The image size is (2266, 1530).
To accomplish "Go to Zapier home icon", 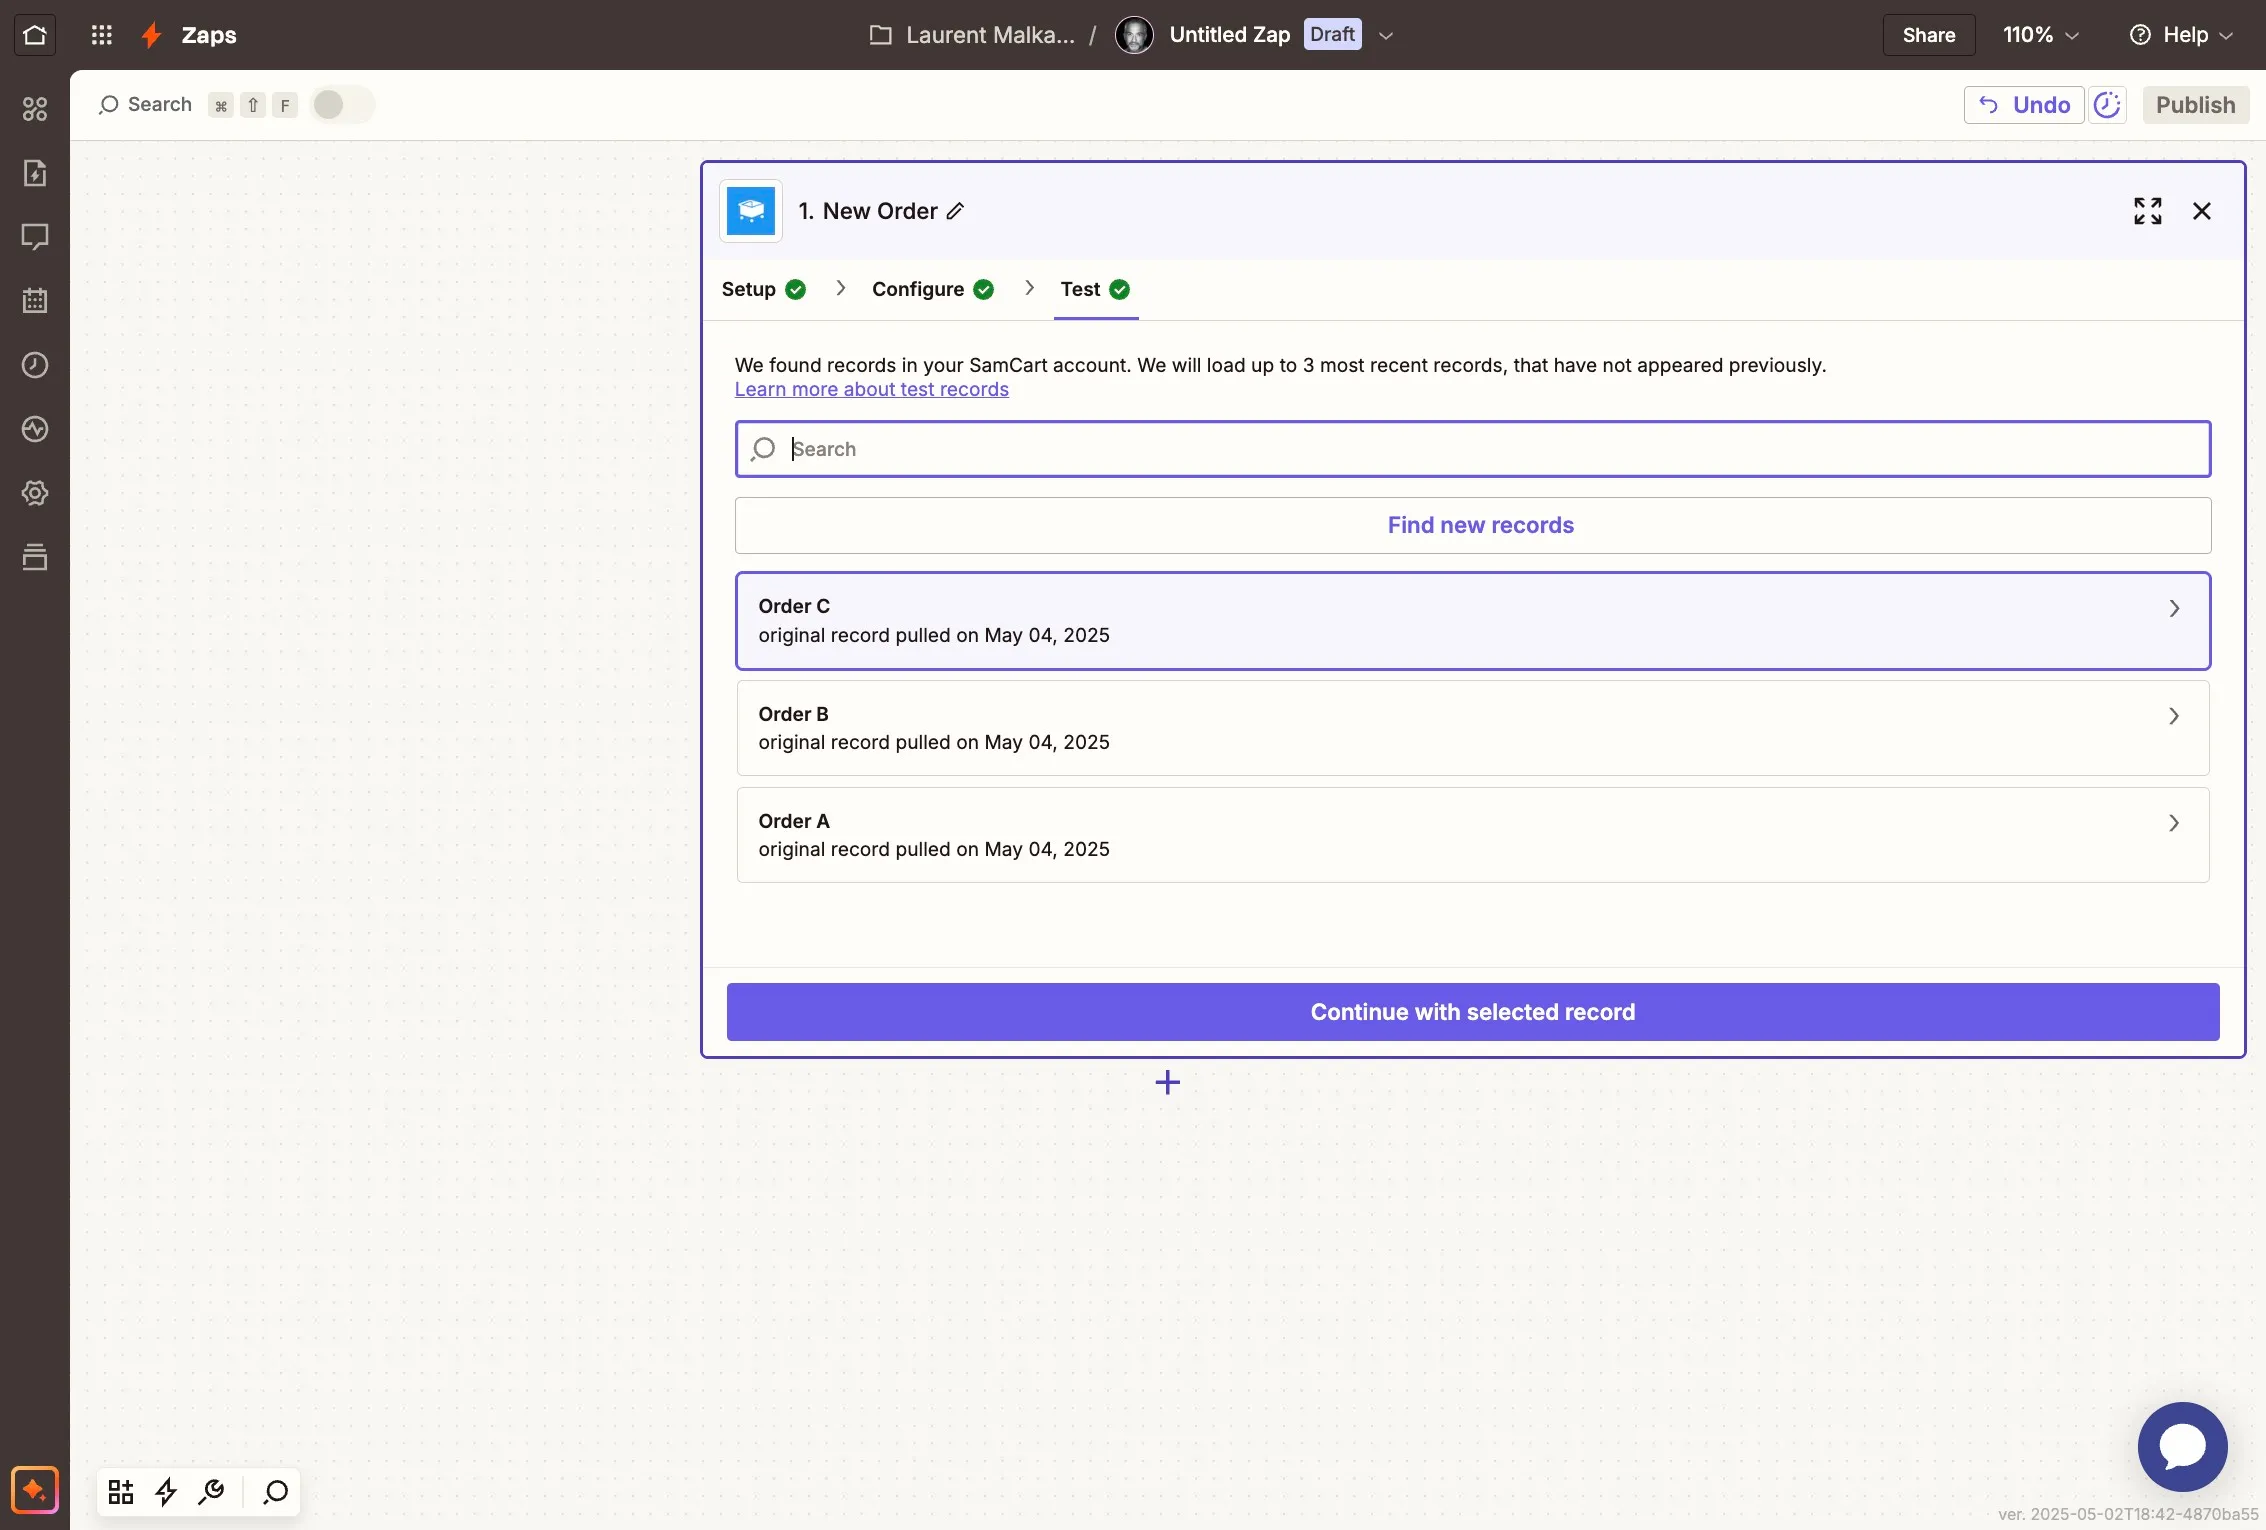I will coord(35,35).
